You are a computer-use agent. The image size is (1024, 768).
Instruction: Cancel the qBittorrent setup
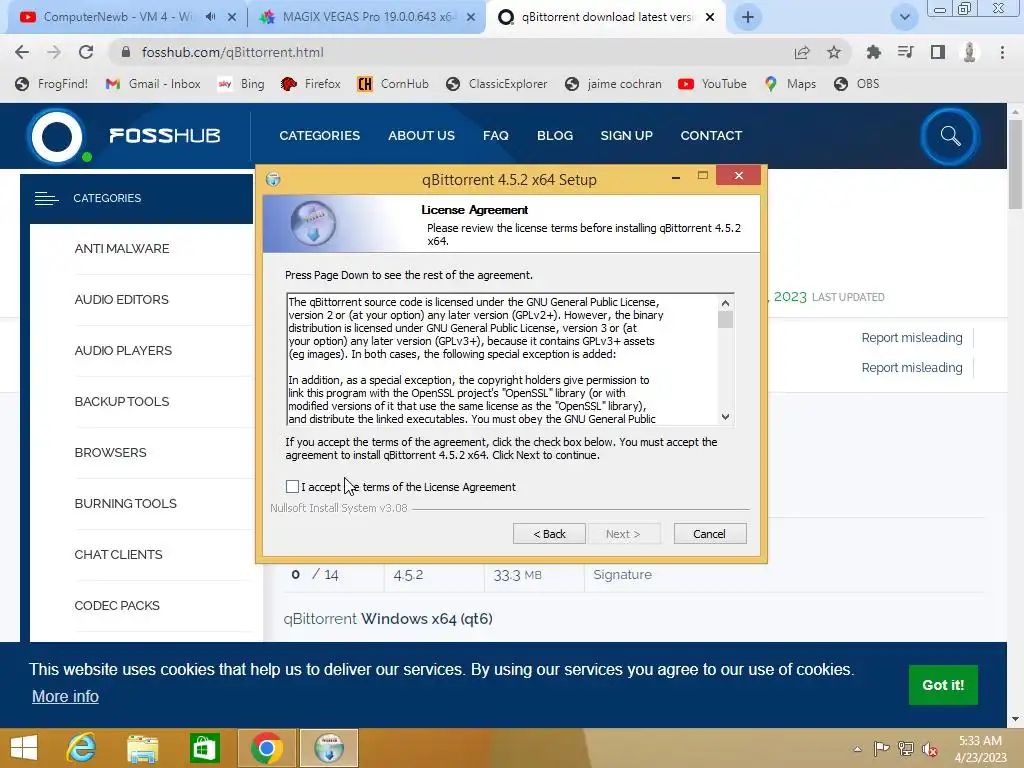pyautogui.click(x=710, y=534)
